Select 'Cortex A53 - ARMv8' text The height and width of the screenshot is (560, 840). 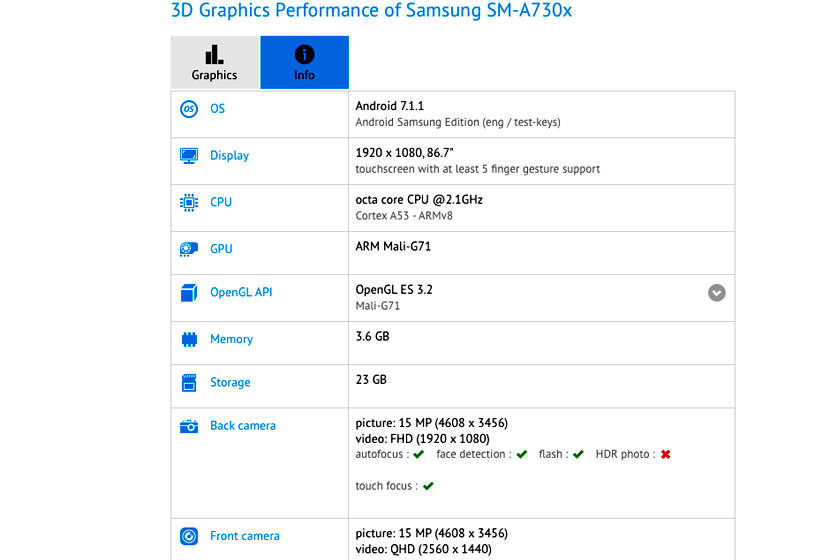pos(404,216)
